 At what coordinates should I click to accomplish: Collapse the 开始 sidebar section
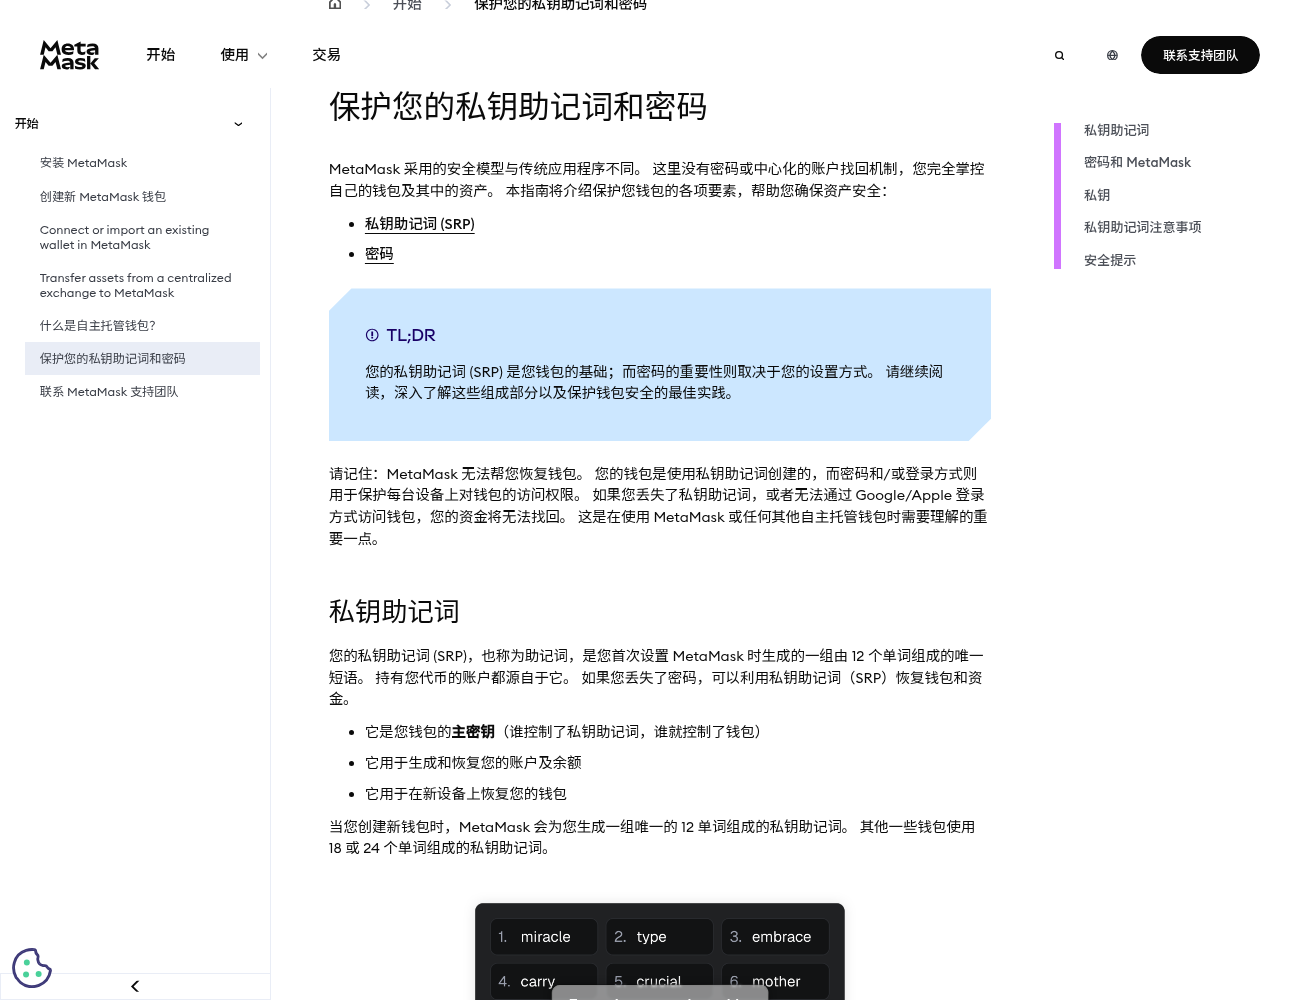[x=238, y=124]
